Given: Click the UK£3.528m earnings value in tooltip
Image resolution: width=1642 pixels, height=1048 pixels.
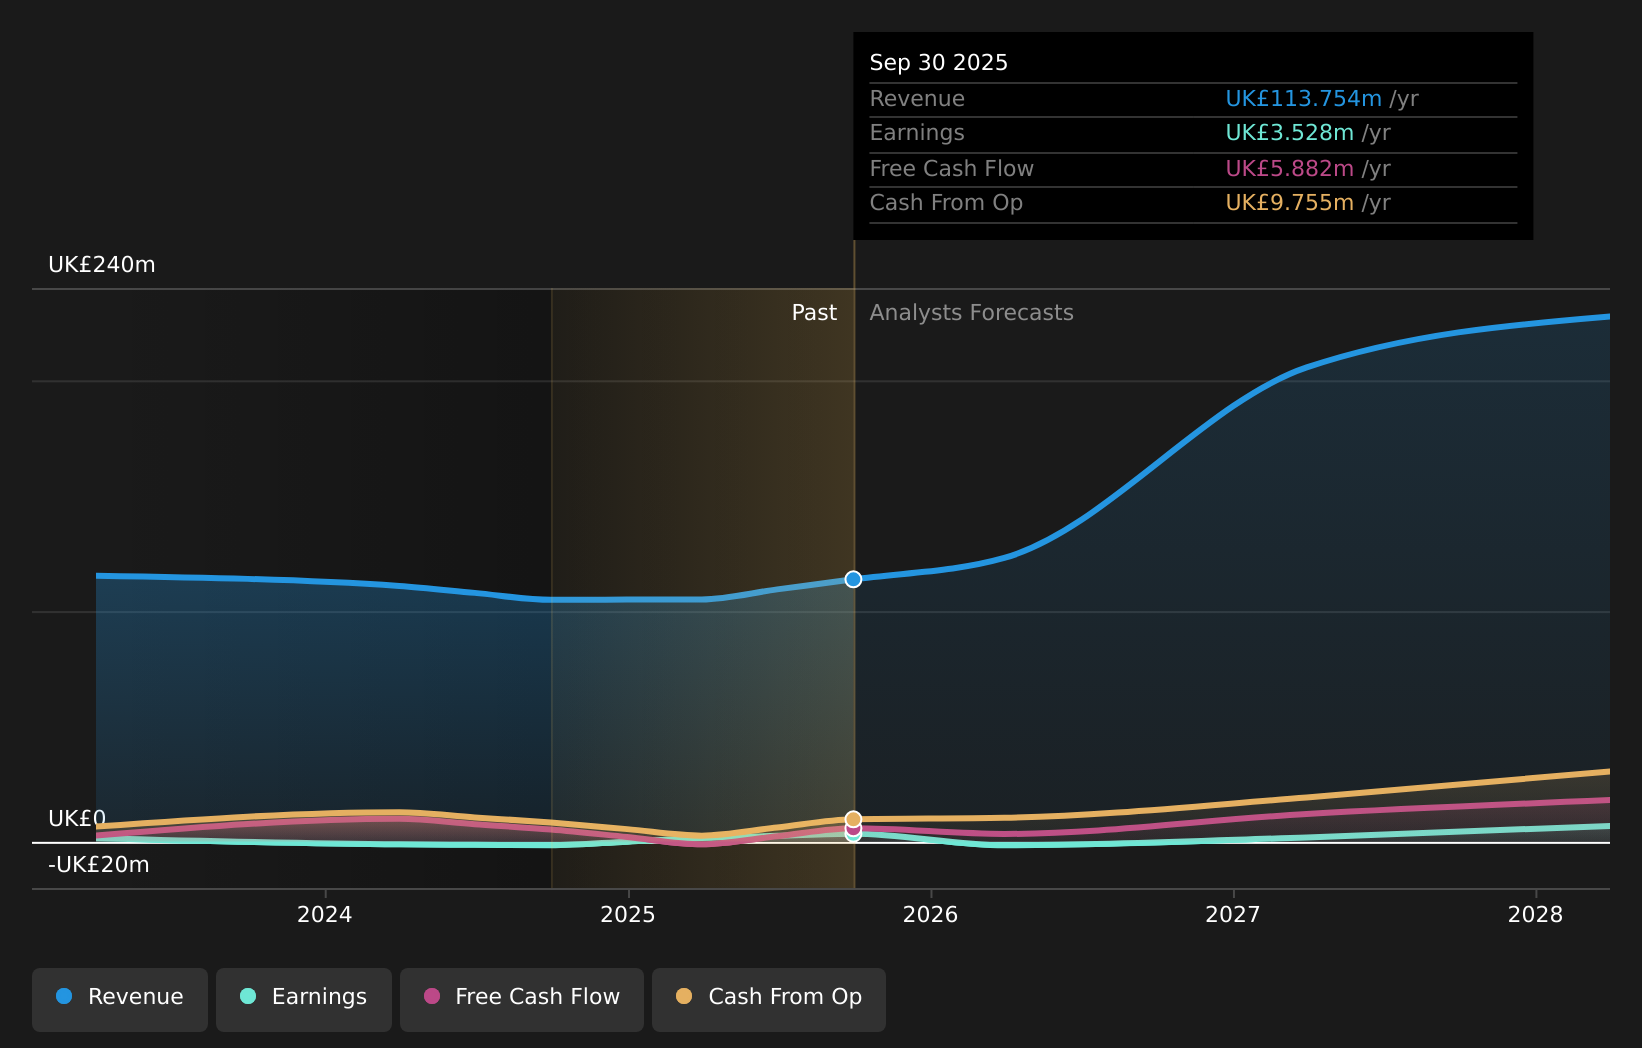Looking at the screenshot, I should 1290,133.
